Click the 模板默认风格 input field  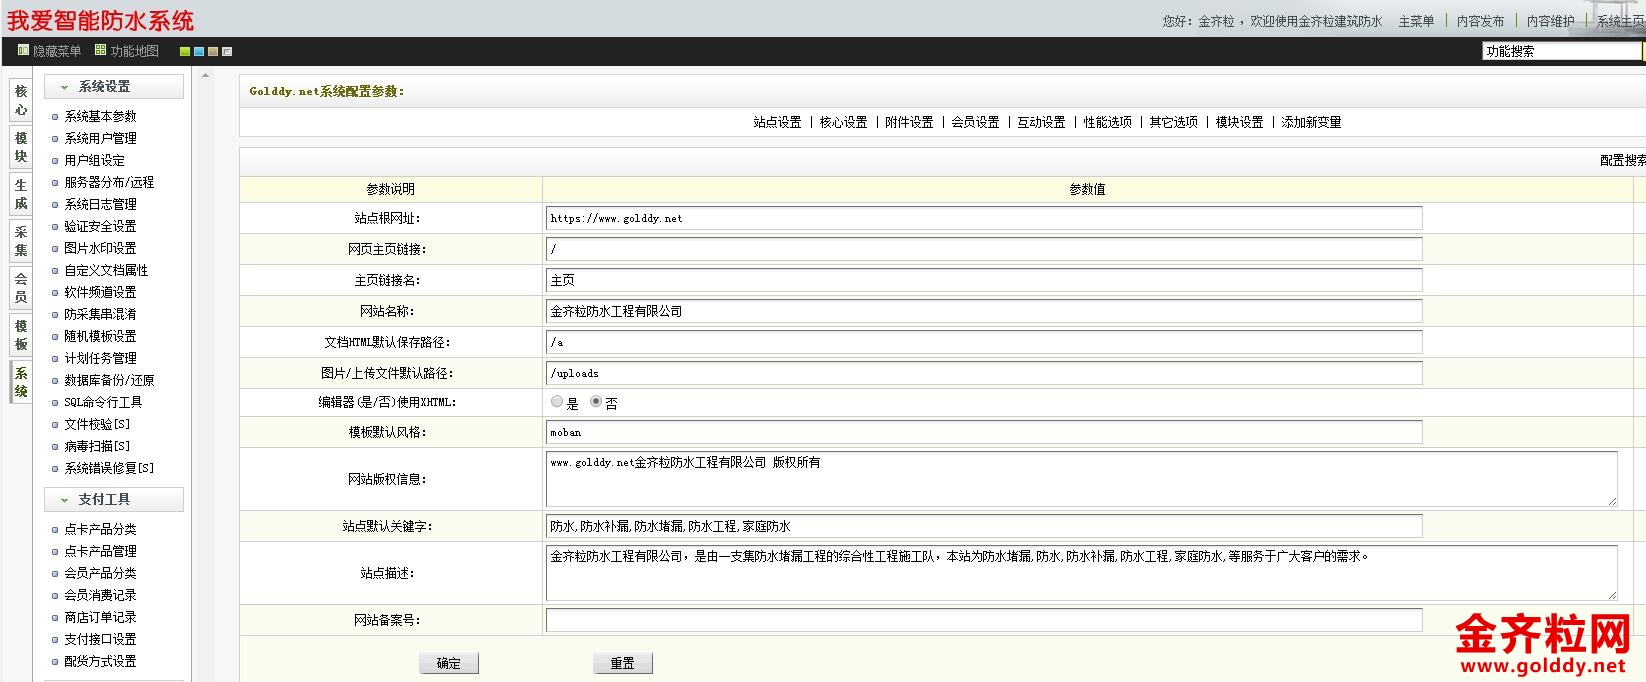(984, 432)
